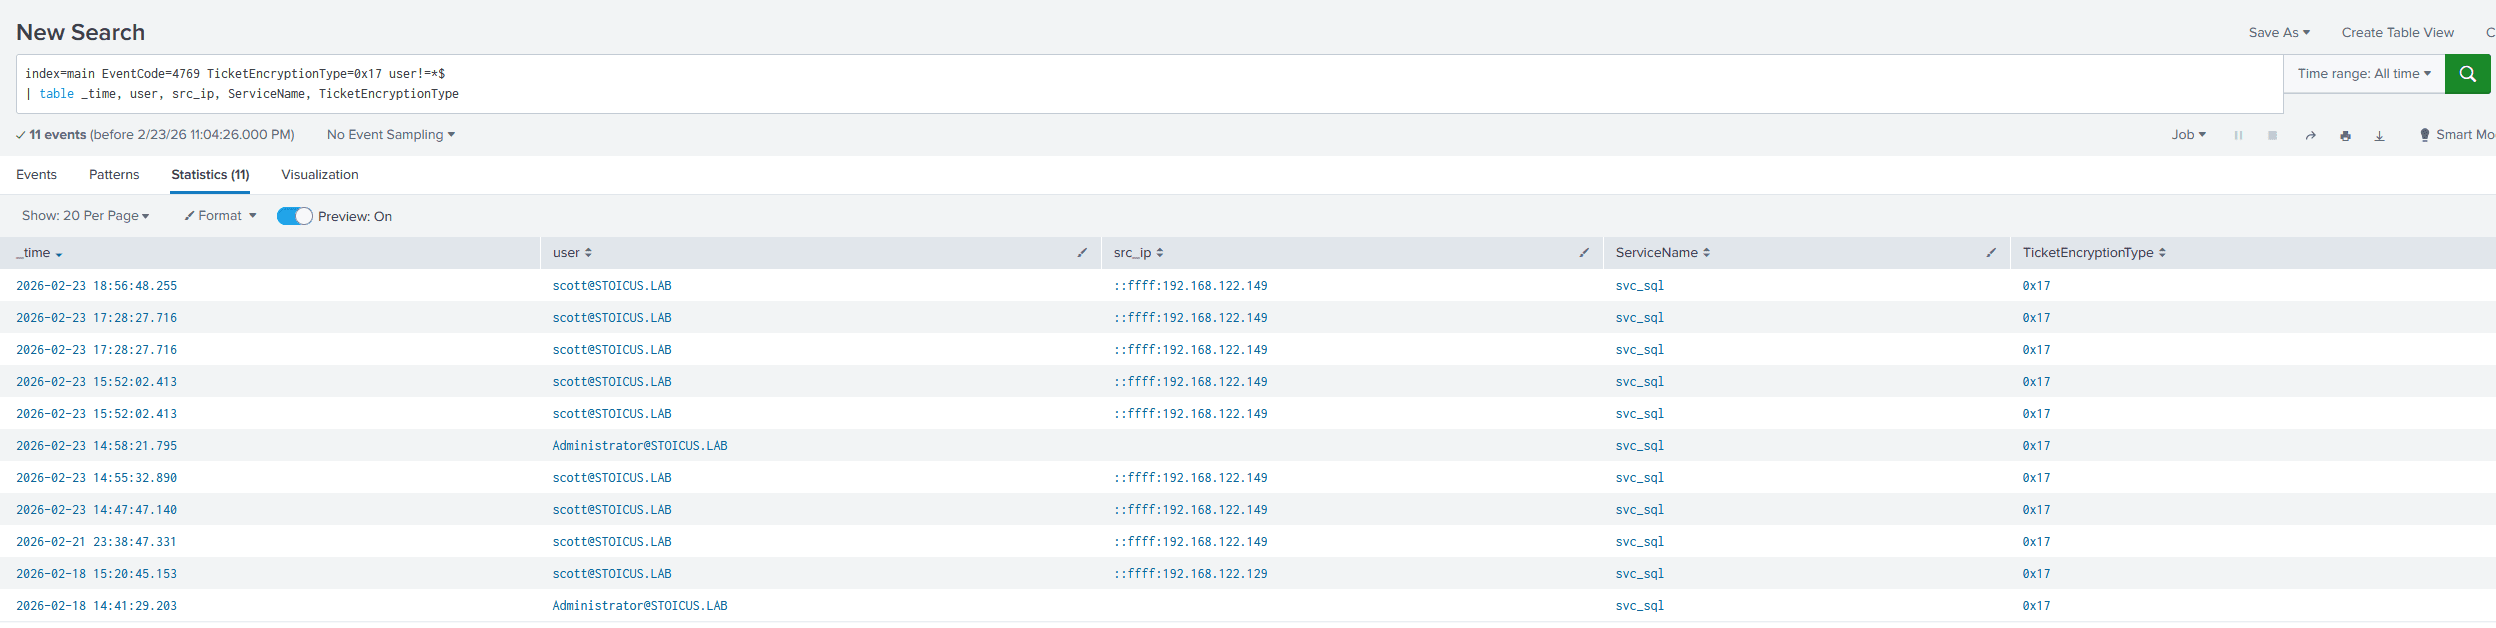Click the pencil edit icon in user column
Image resolution: width=2496 pixels, height=628 pixels.
[1082, 253]
